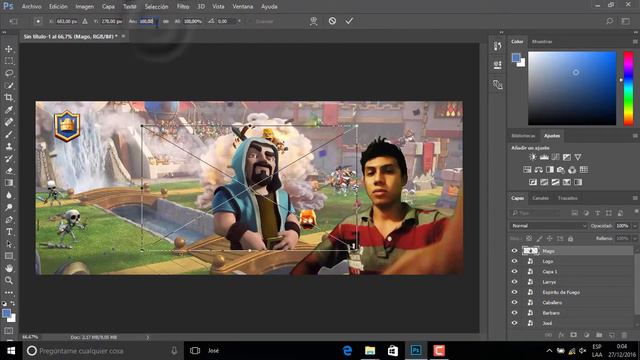
Task: Select the Horizontal Type tool
Action: (x=9, y=232)
